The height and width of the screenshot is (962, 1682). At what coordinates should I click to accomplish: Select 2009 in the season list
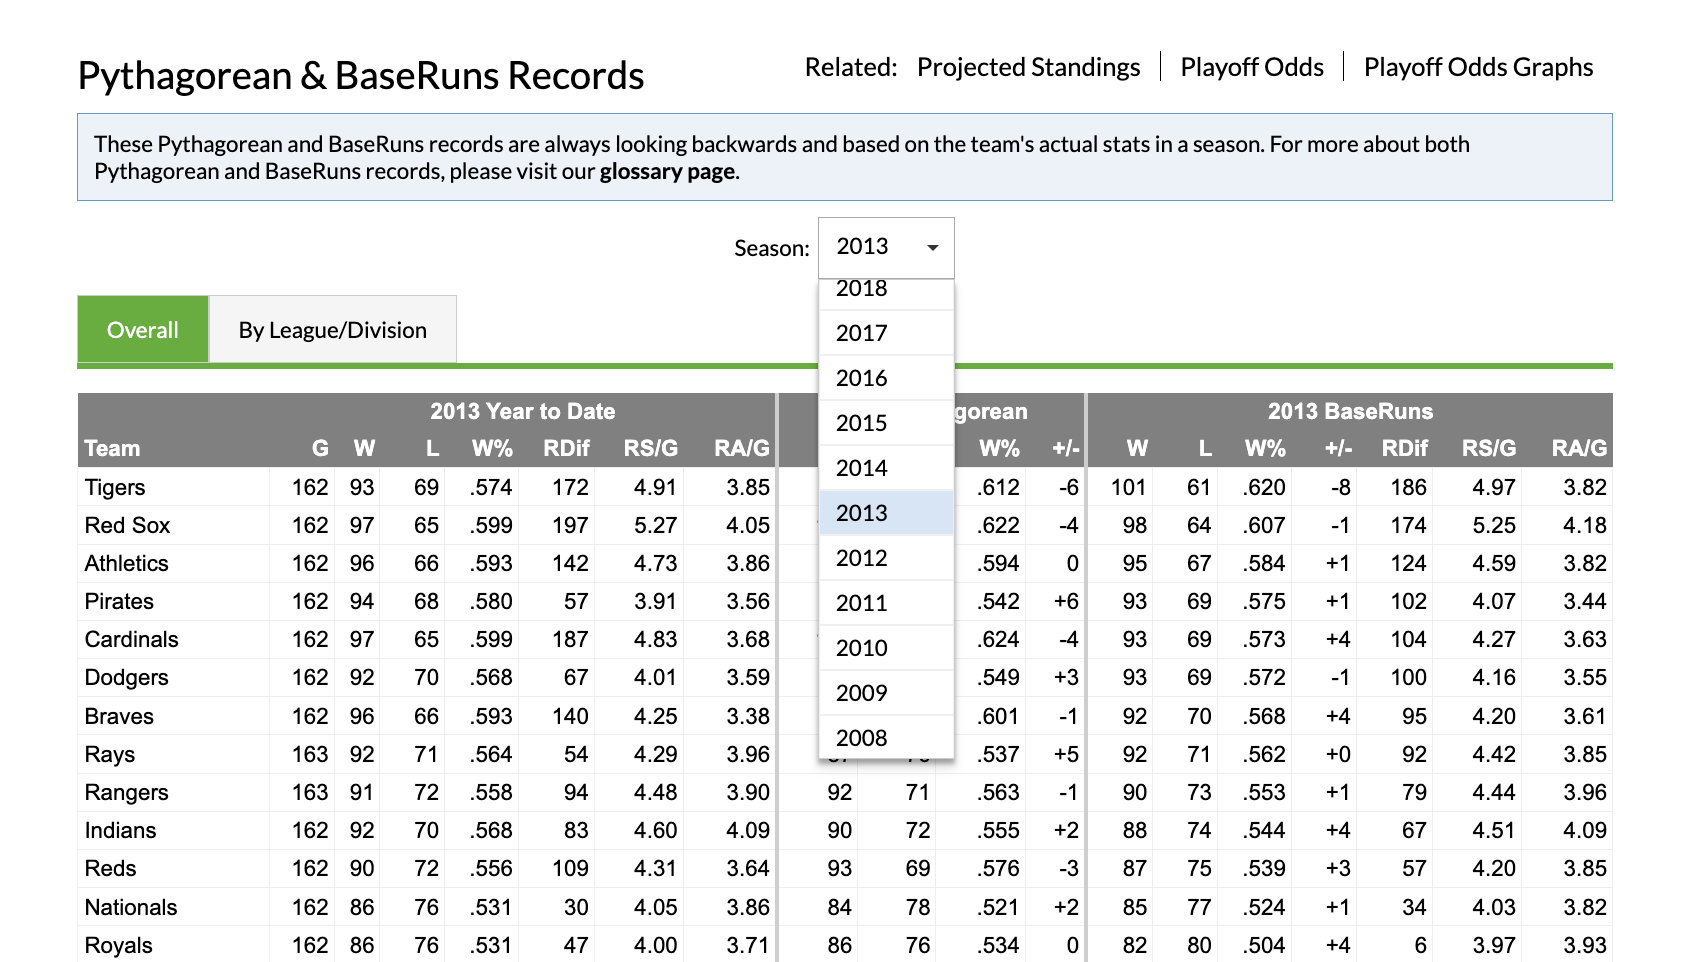click(x=861, y=693)
